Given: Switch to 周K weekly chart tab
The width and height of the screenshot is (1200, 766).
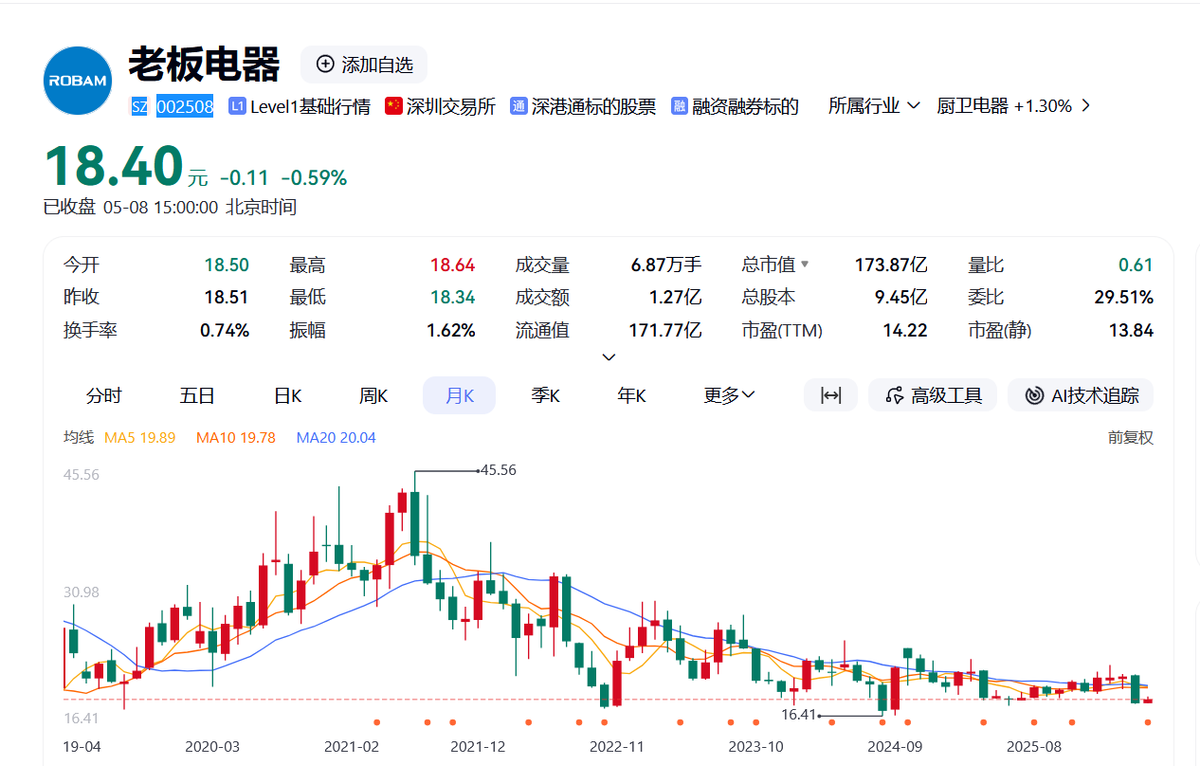Looking at the screenshot, I should 374,396.
